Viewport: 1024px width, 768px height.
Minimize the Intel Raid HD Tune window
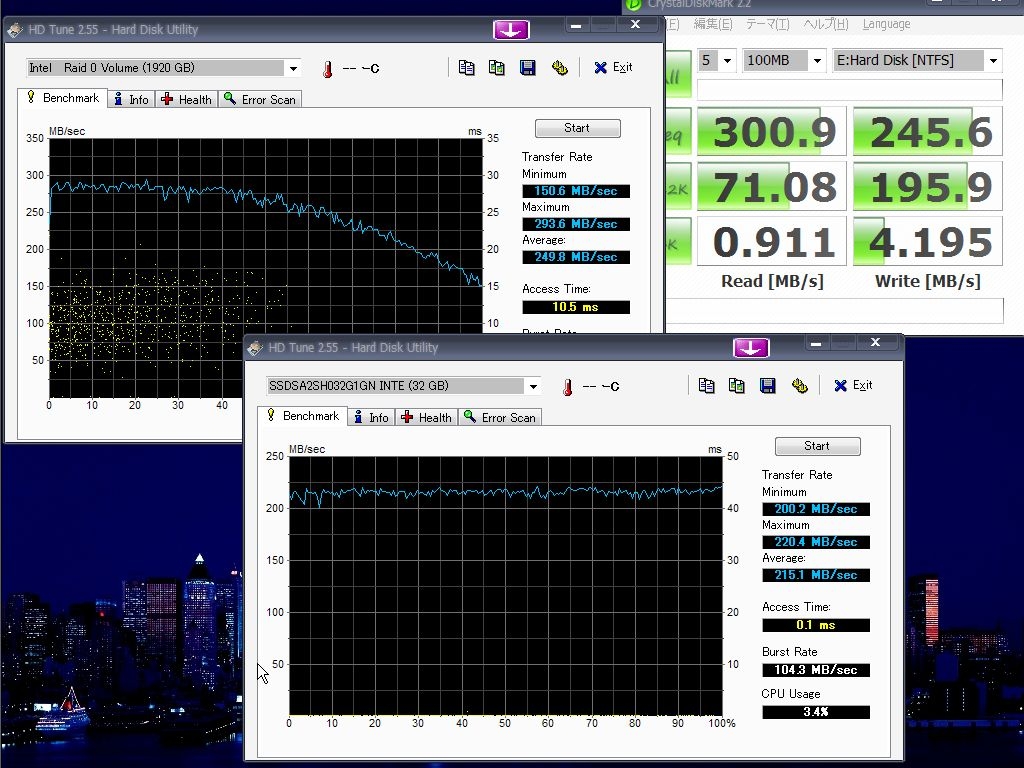click(575, 25)
